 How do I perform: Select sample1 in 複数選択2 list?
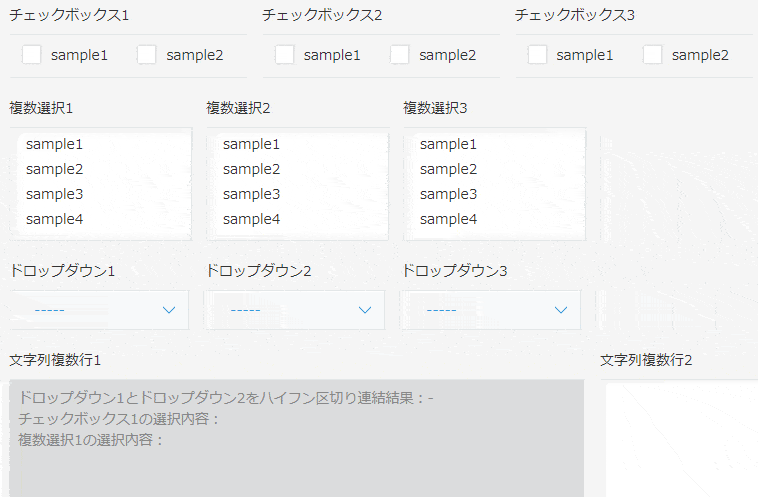point(252,144)
